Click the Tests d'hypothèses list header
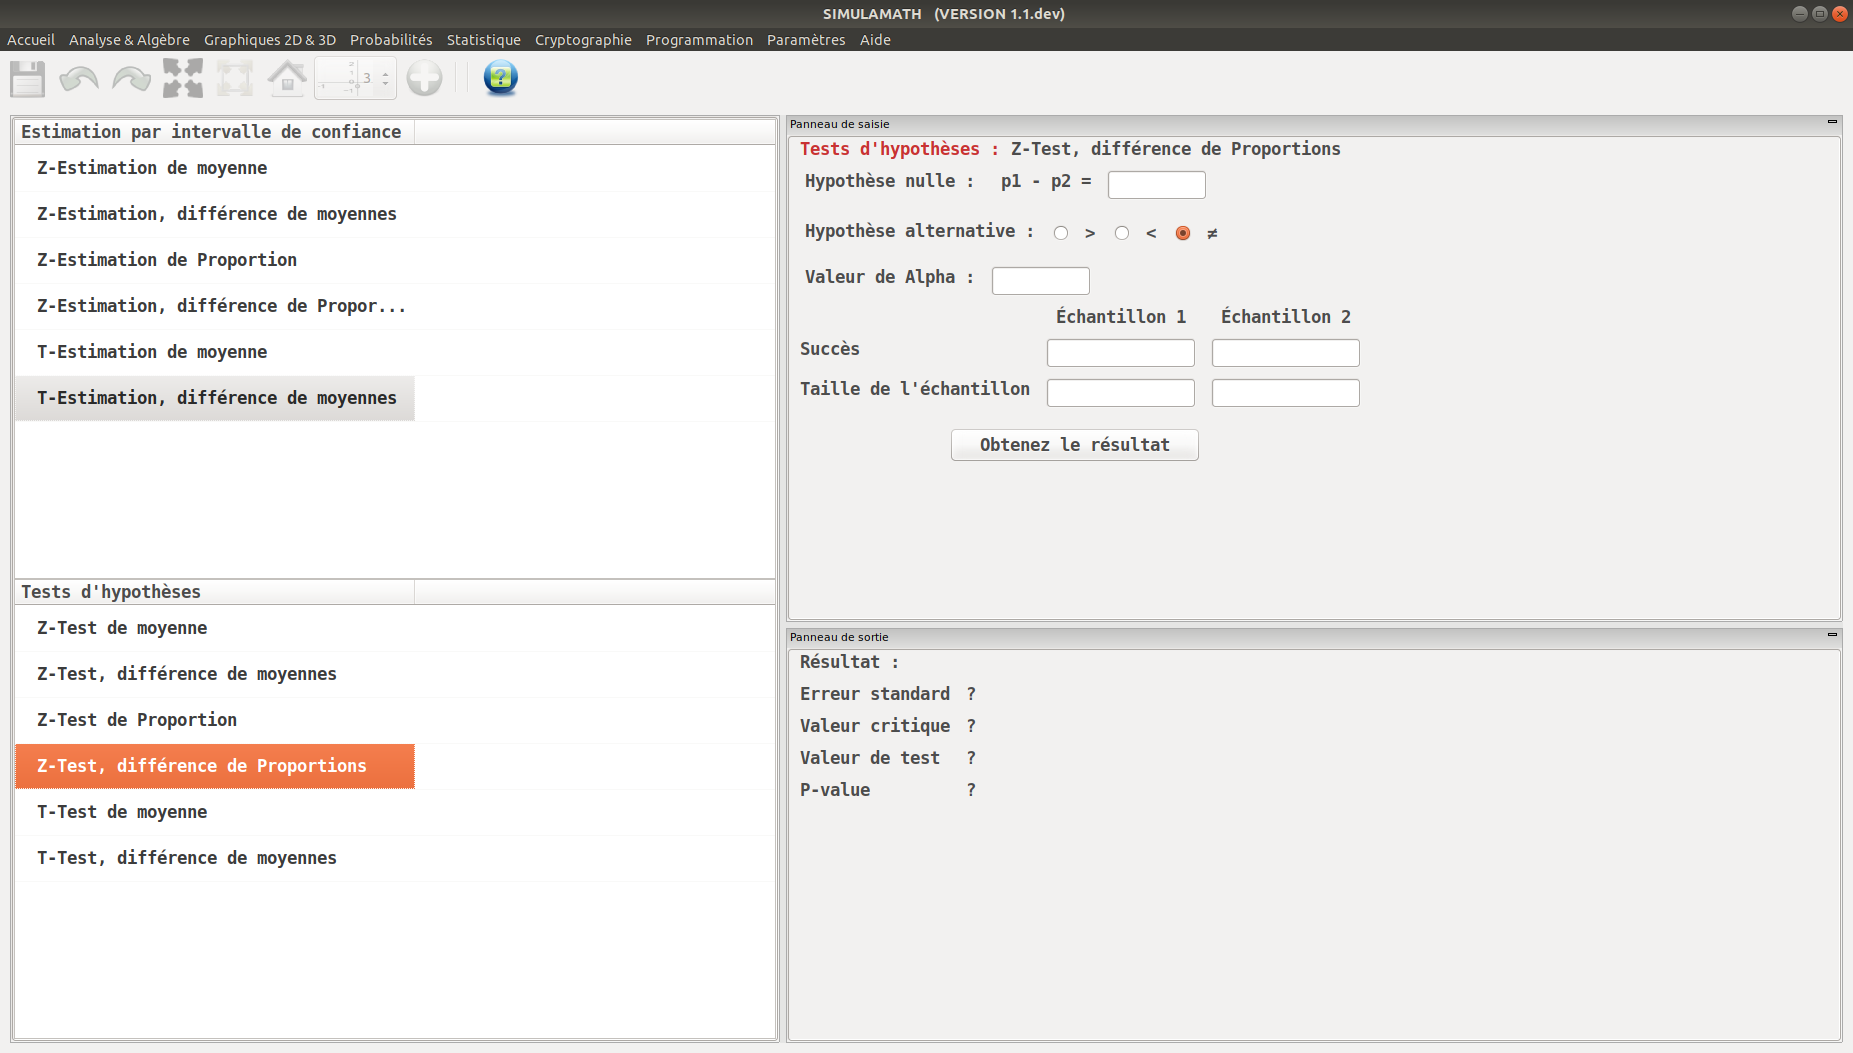 click(215, 592)
